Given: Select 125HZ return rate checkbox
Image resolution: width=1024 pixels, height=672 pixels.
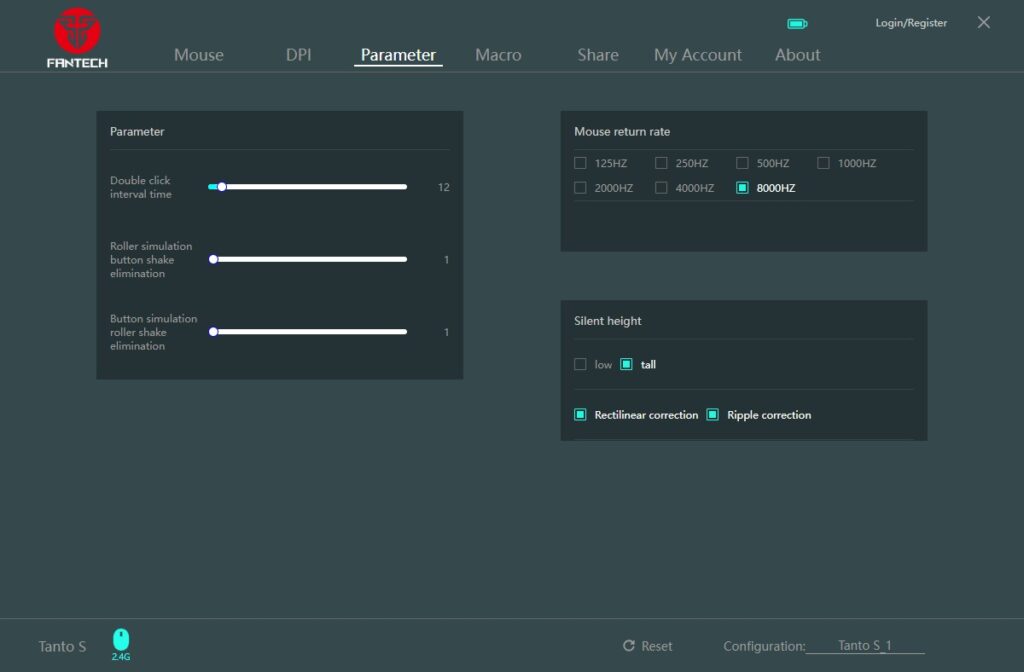Looking at the screenshot, I should pyautogui.click(x=580, y=163).
